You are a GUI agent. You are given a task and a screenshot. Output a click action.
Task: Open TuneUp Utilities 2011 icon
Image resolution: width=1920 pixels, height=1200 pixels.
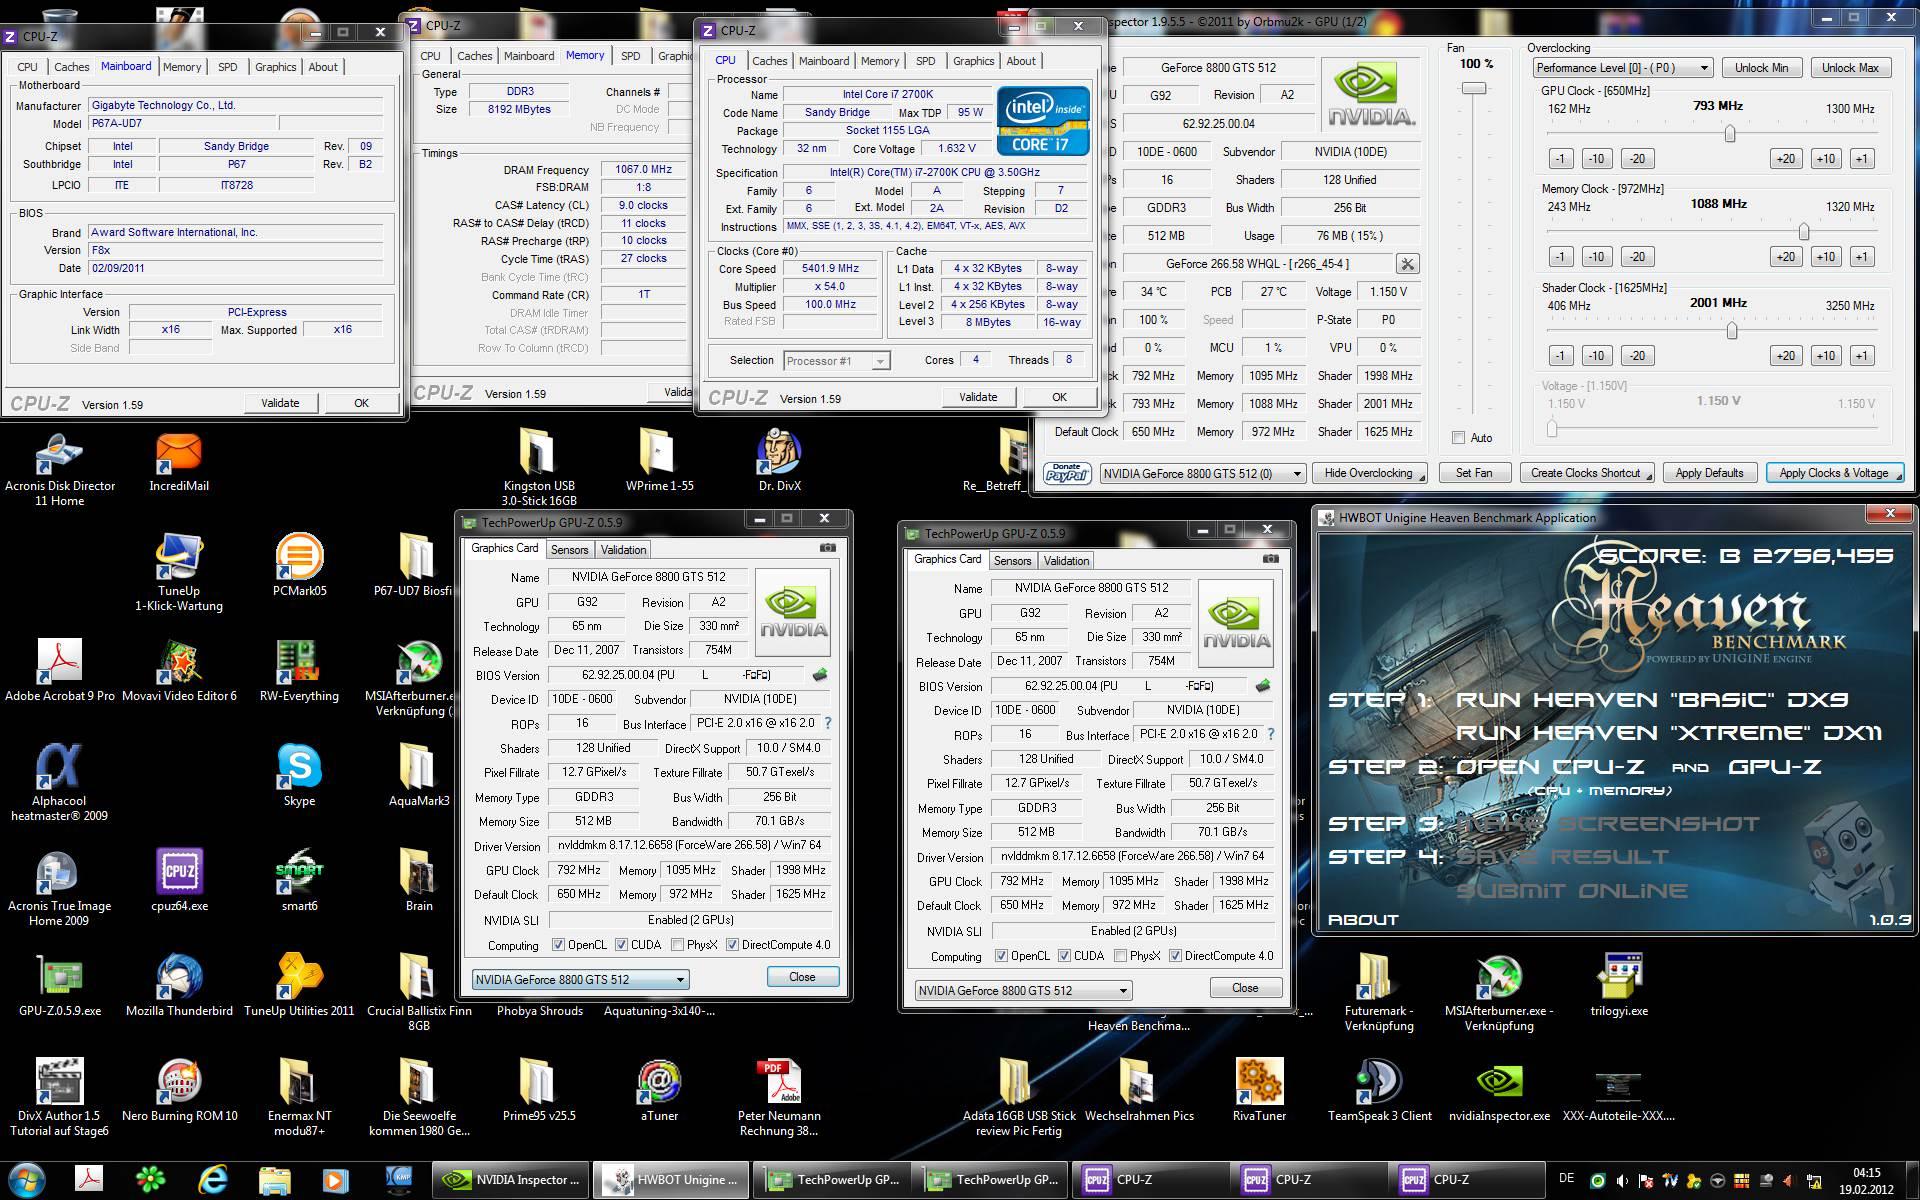click(299, 985)
